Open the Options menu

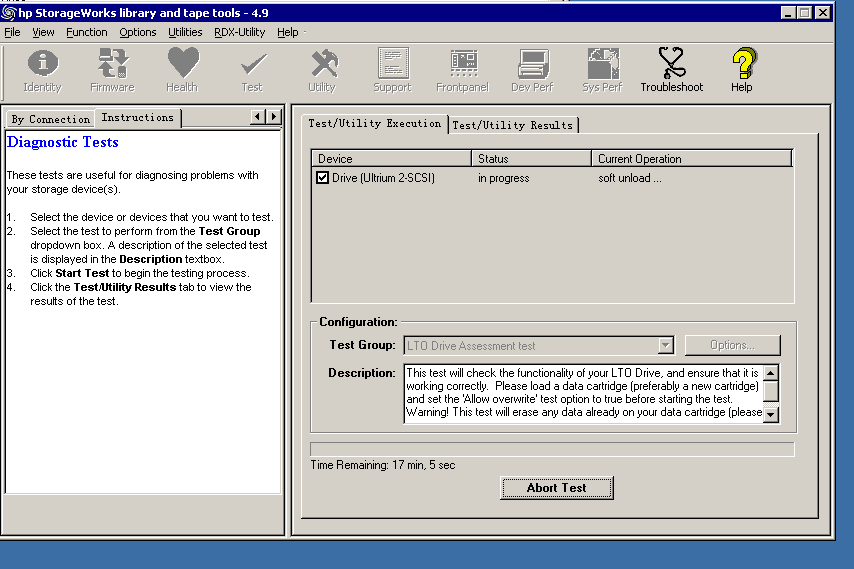[138, 32]
